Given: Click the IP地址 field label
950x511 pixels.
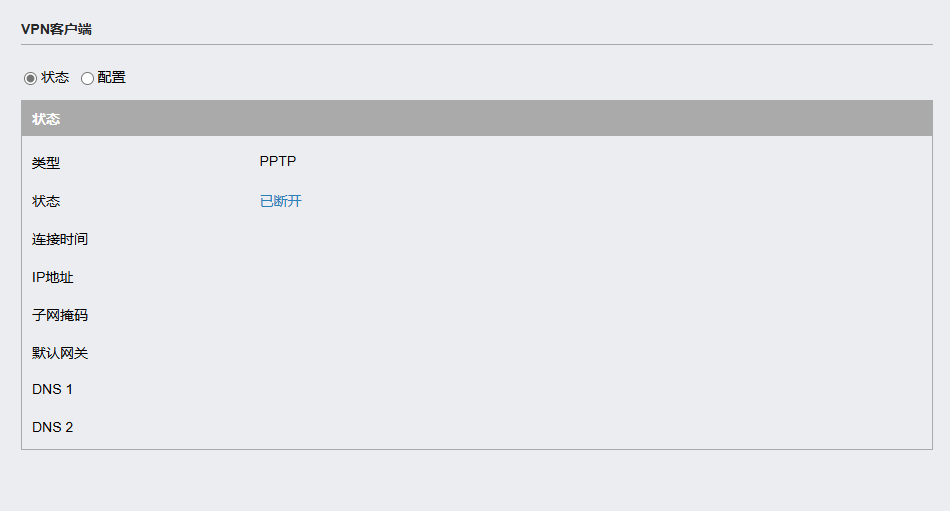Looking at the screenshot, I should tap(53, 277).
